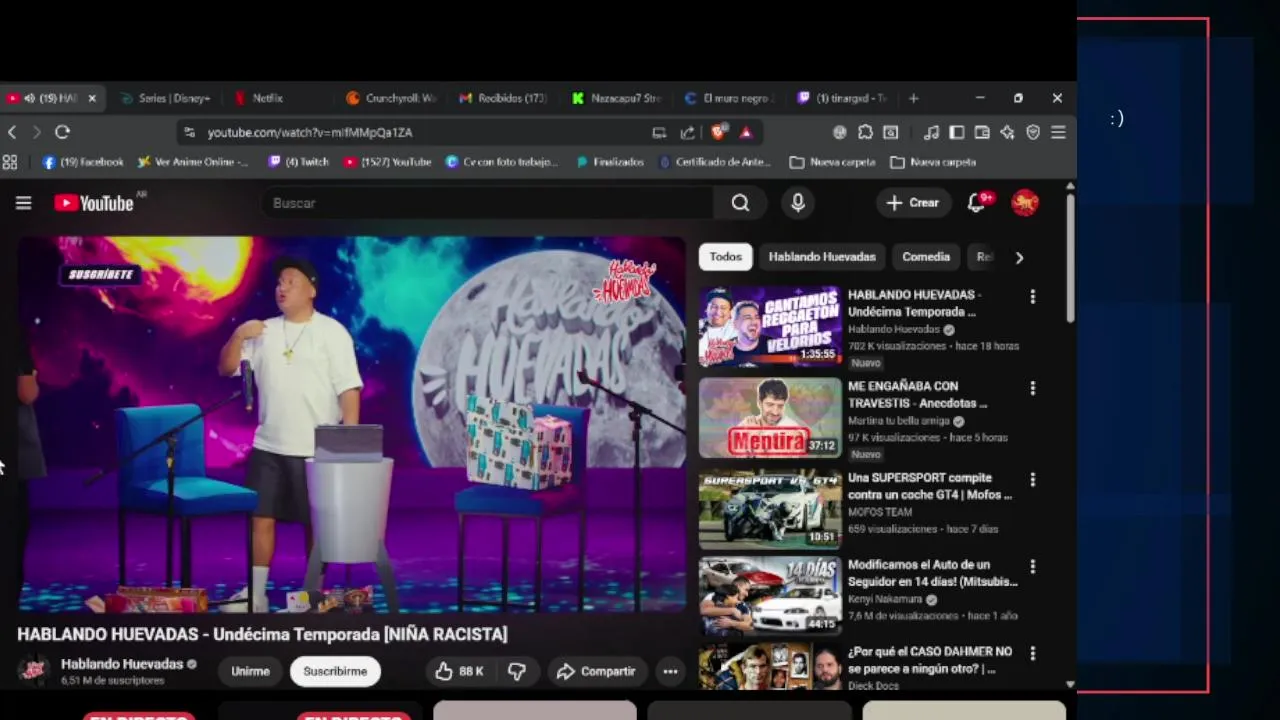
Task: Open the YouTube guide hamburger menu
Action: [23, 203]
